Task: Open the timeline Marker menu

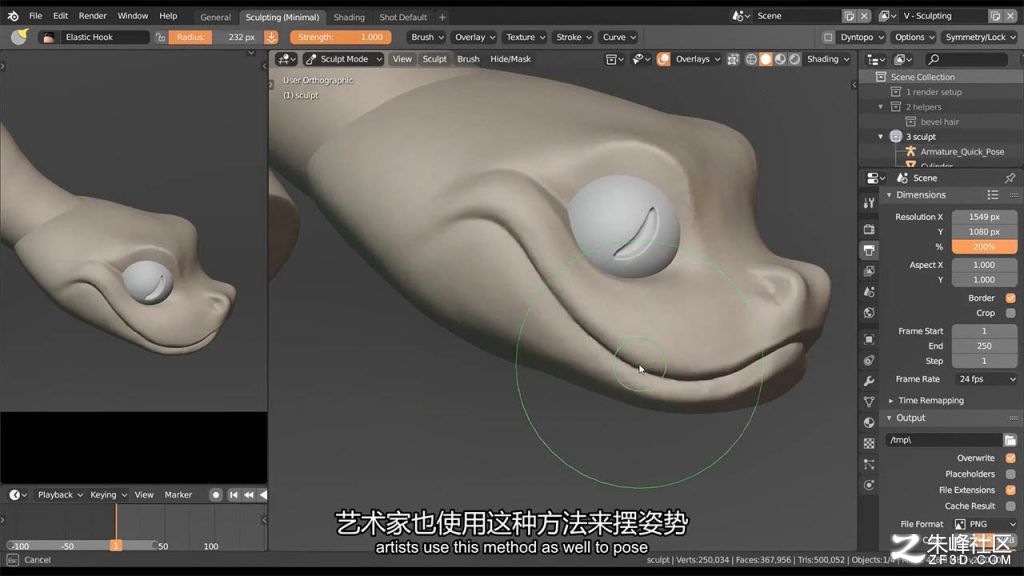Action: tap(178, 495)
